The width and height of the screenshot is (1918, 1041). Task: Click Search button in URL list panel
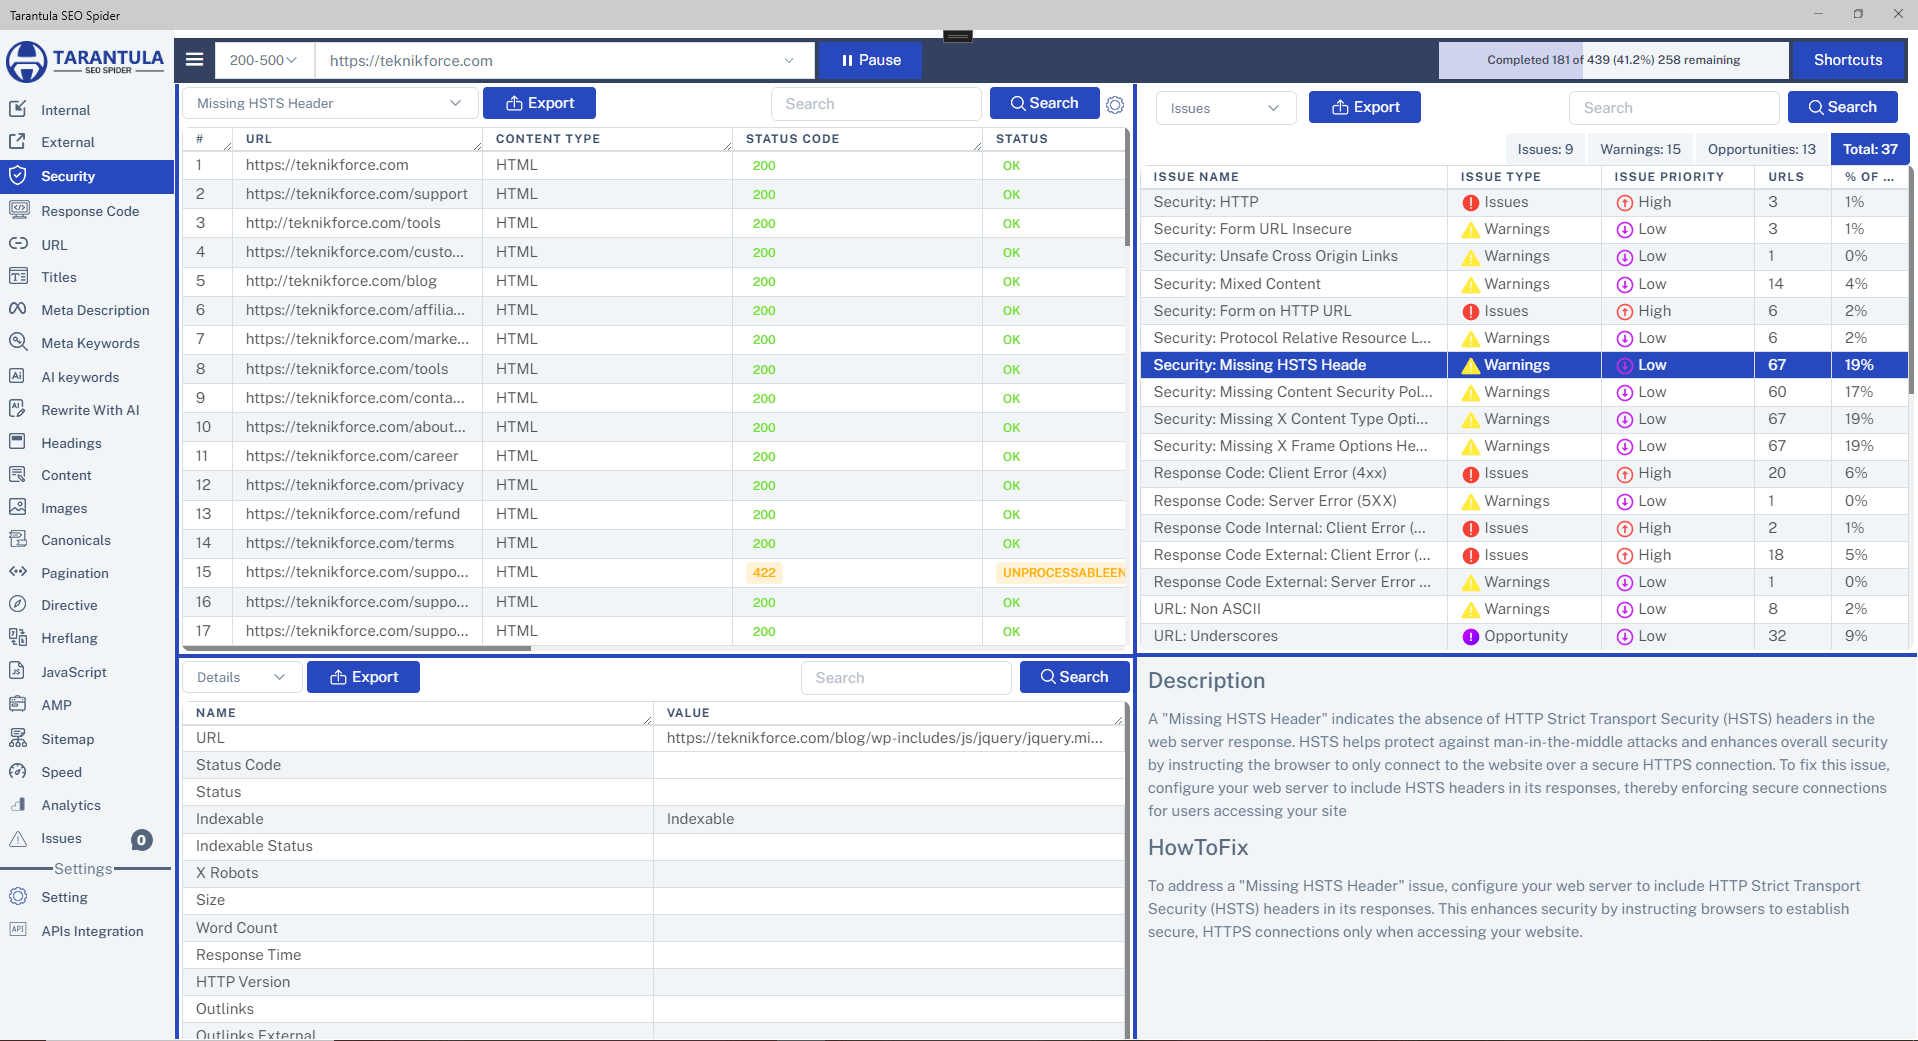coord(1044,103)
